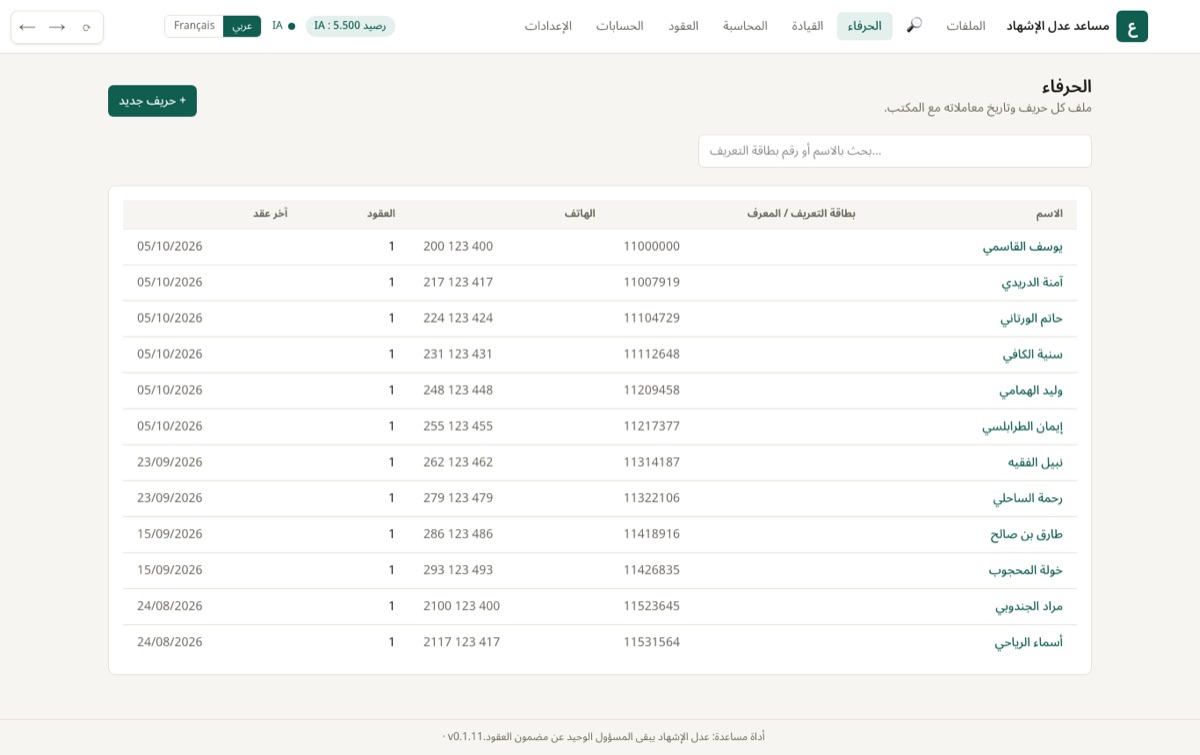The height and width of the screenshot is (755, 1200).
Task: Click ID number 11418916
Action: 652,534
